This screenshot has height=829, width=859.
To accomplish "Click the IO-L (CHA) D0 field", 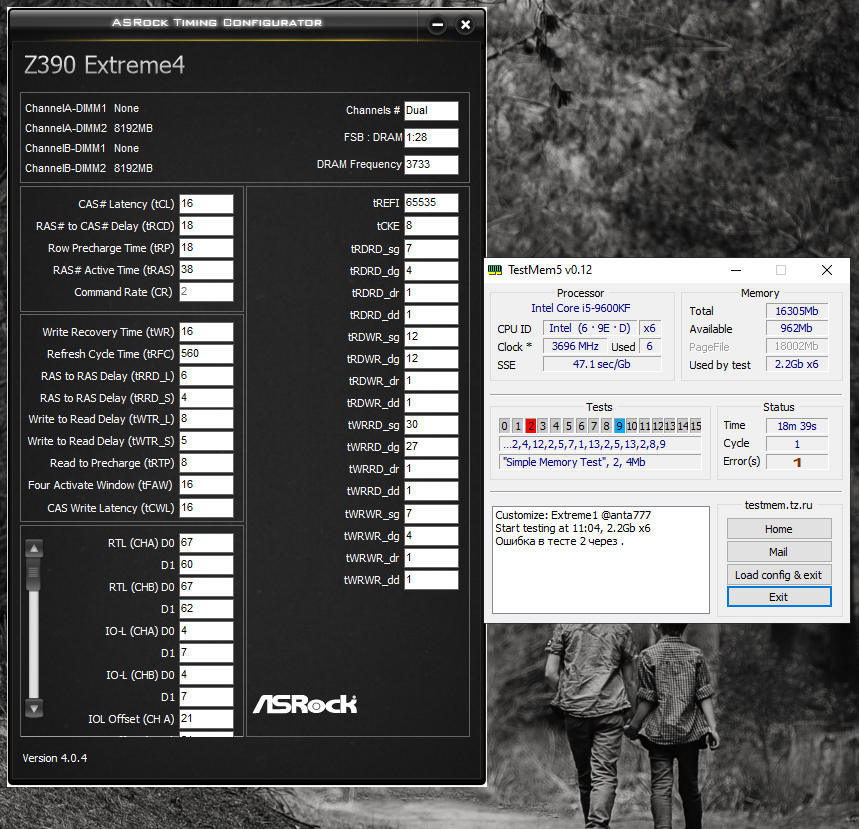I will pos(207,631).
